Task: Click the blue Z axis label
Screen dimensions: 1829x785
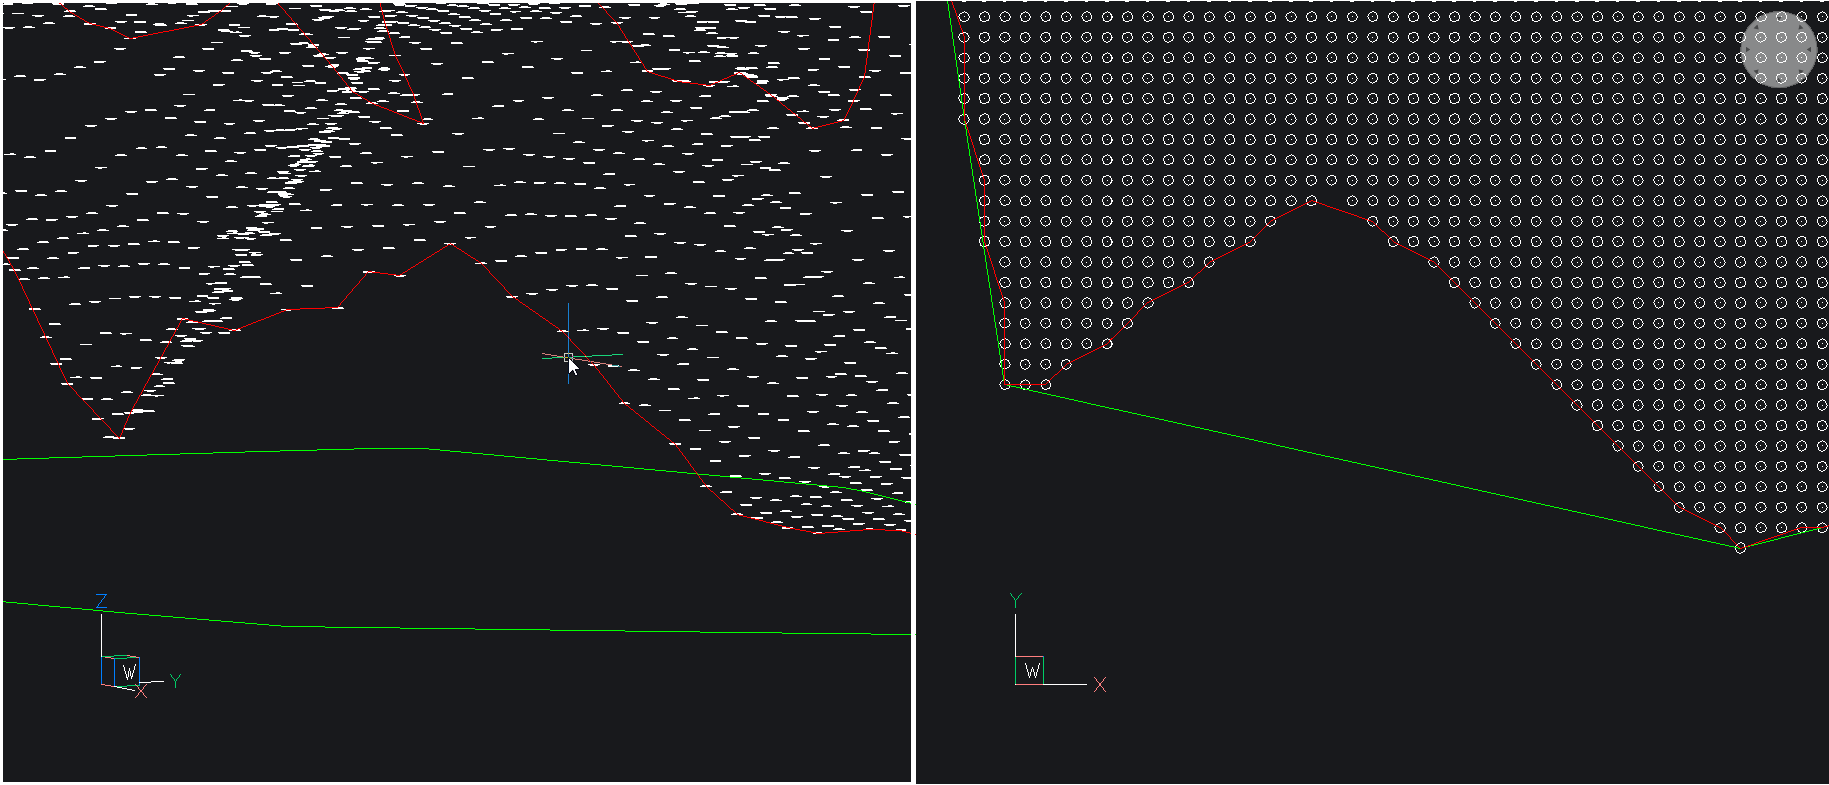Action: [101, 601]
